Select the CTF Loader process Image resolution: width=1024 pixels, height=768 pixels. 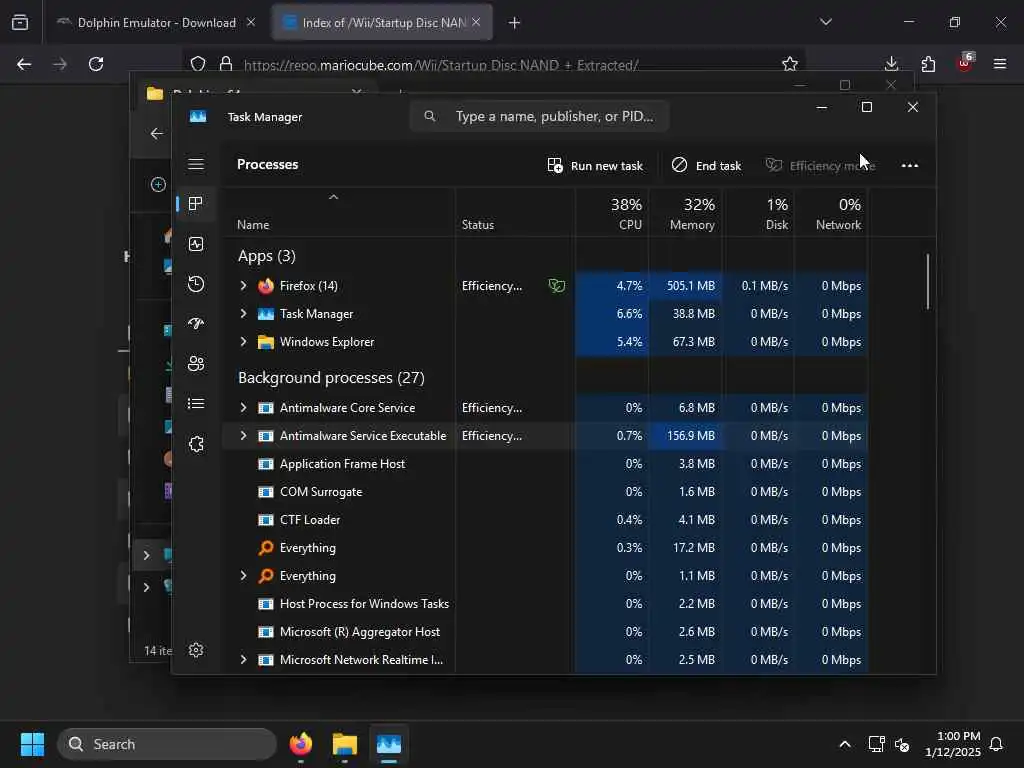545,520
